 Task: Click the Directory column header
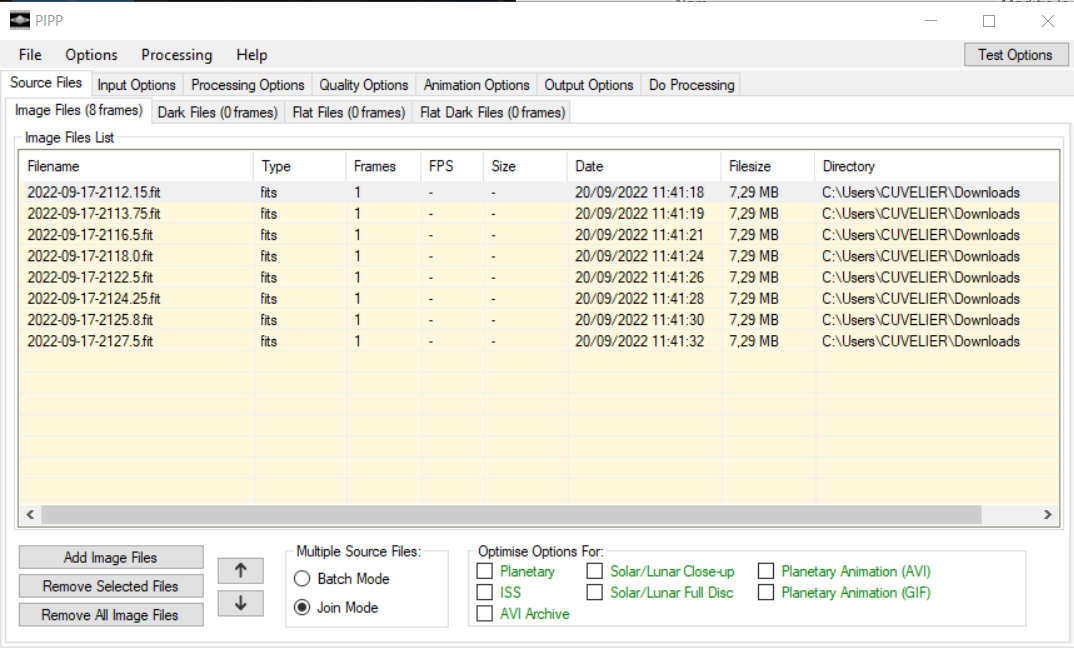tap(937, 166)
